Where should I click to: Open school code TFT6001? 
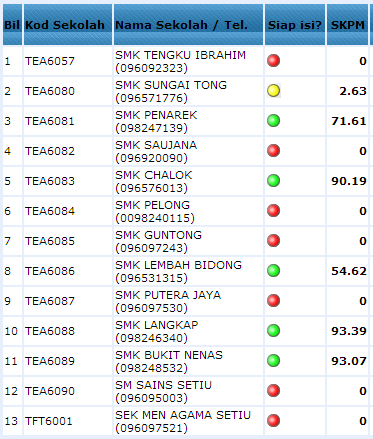click(x=49, y=421)
